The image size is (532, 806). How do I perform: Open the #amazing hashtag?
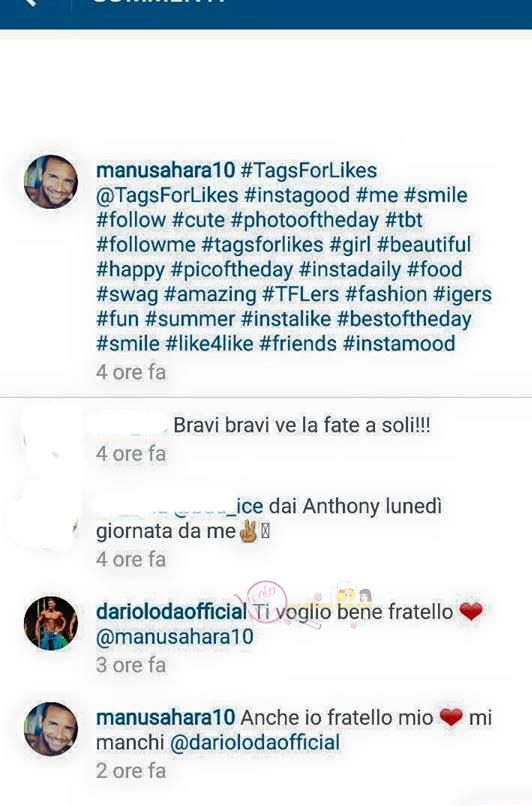[210, 295]
